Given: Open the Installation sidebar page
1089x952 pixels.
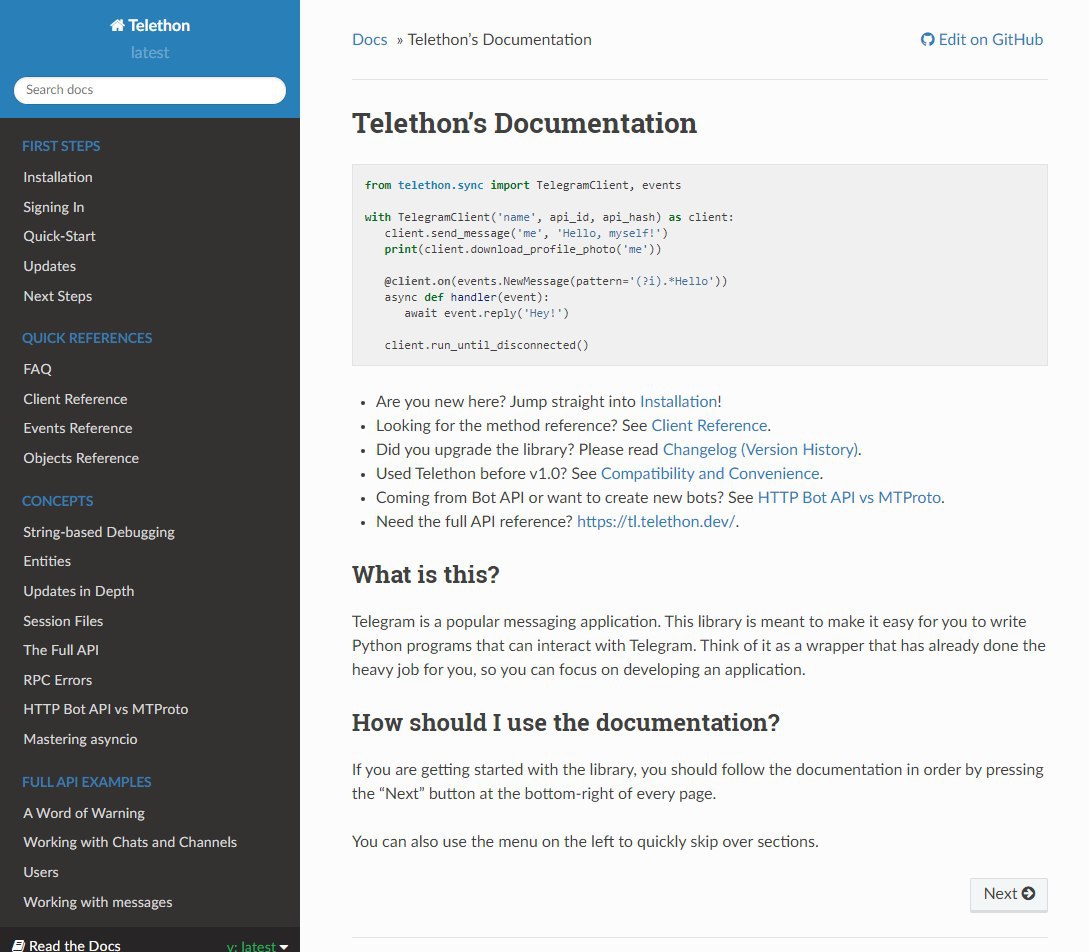Looking at the screenshot, I should (58, 177).
